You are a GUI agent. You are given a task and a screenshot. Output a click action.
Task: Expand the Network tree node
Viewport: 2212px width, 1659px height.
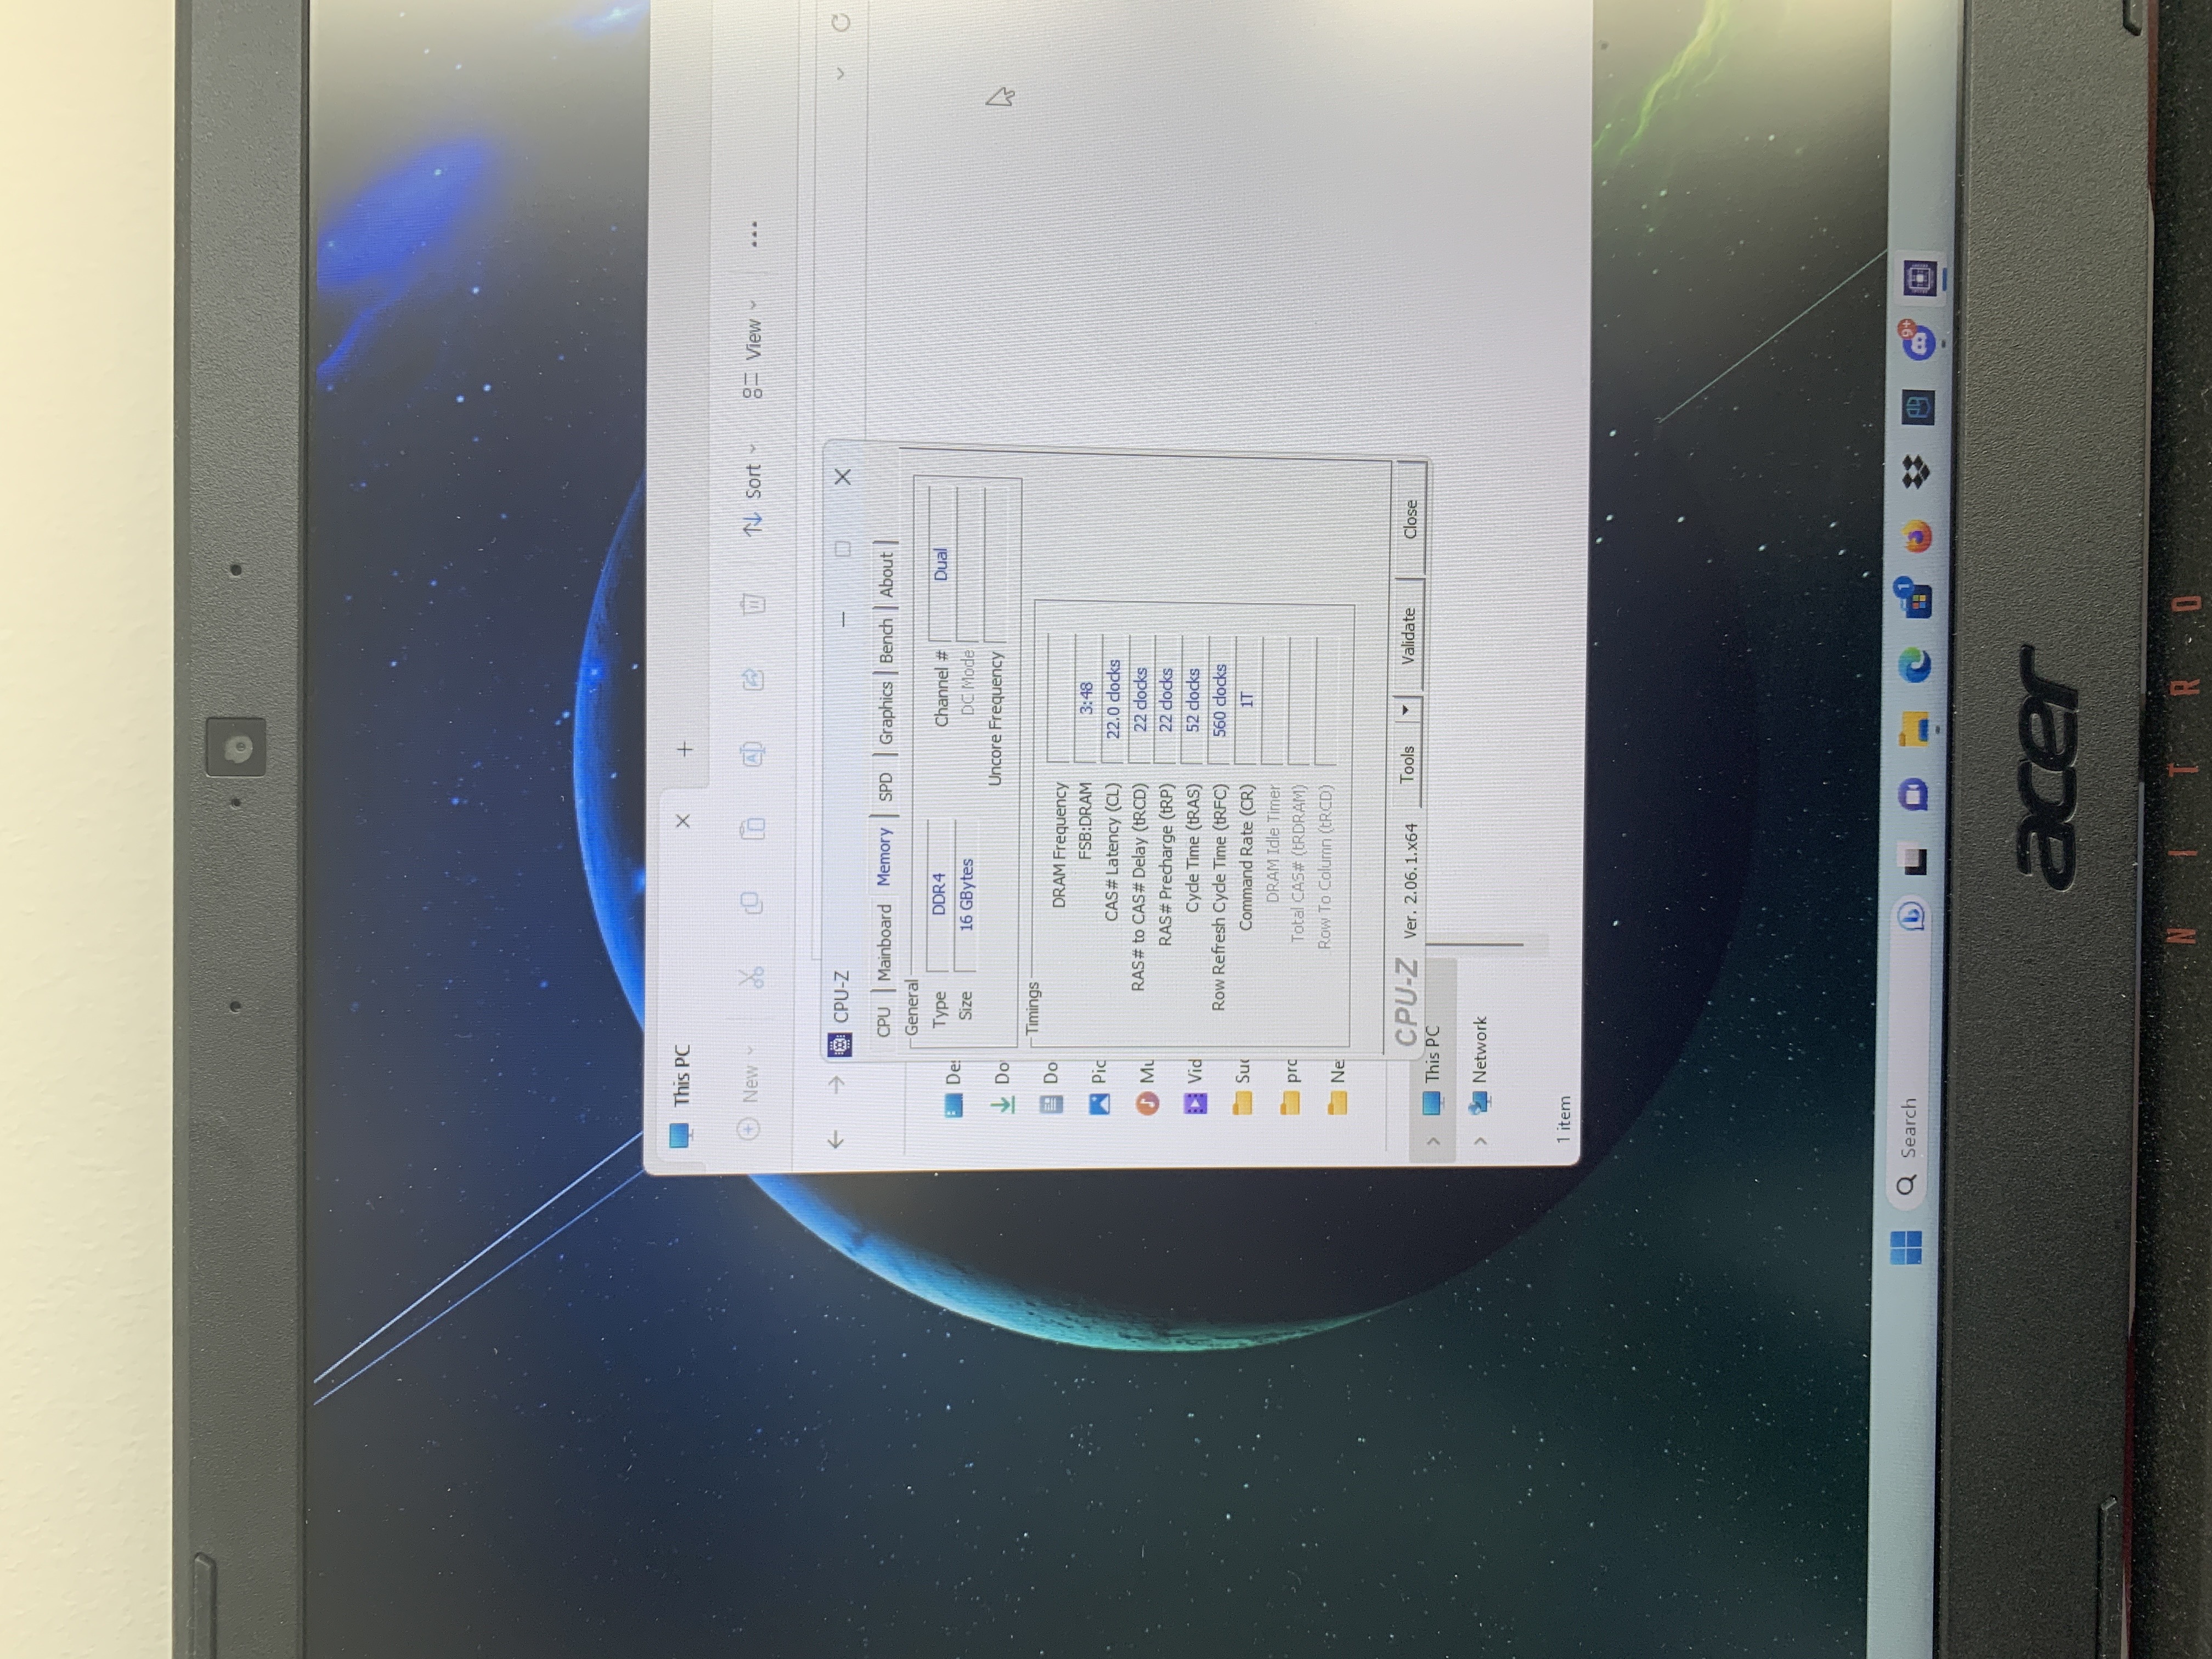[1481, 1141]
